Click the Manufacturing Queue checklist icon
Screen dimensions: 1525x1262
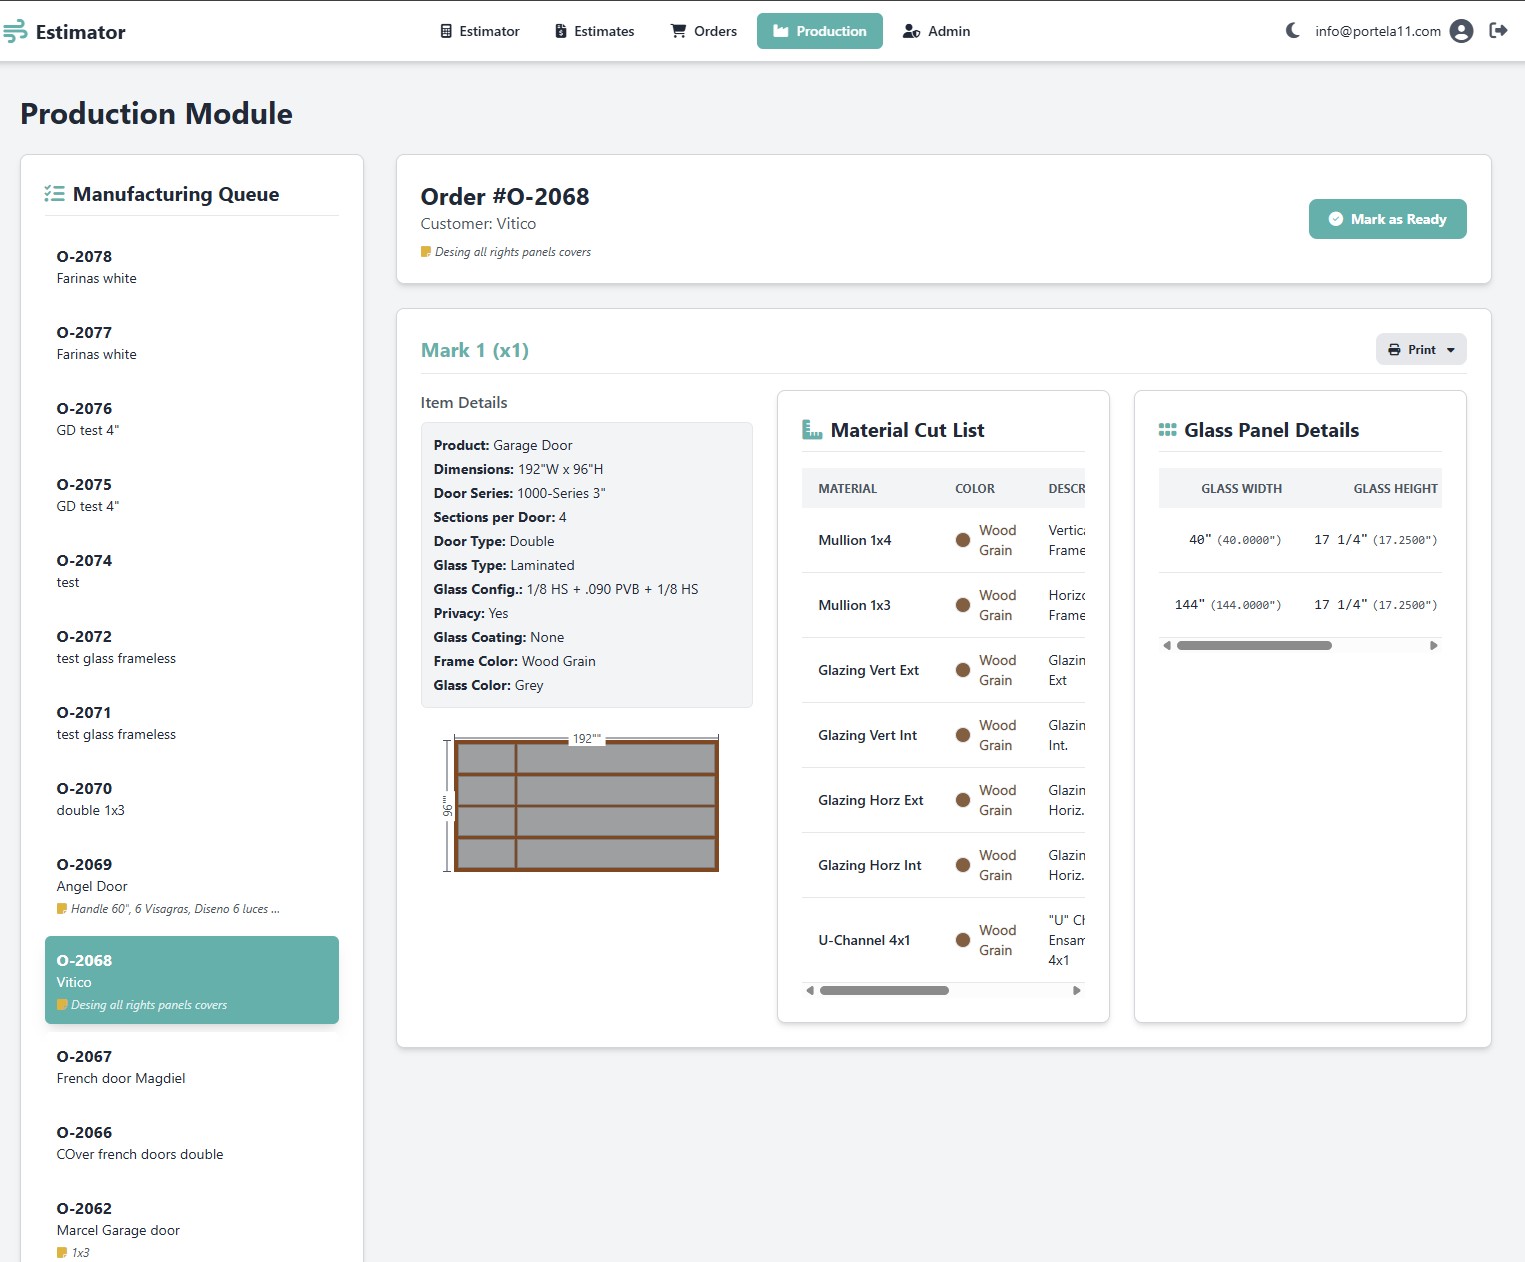[x=55, y=192]
